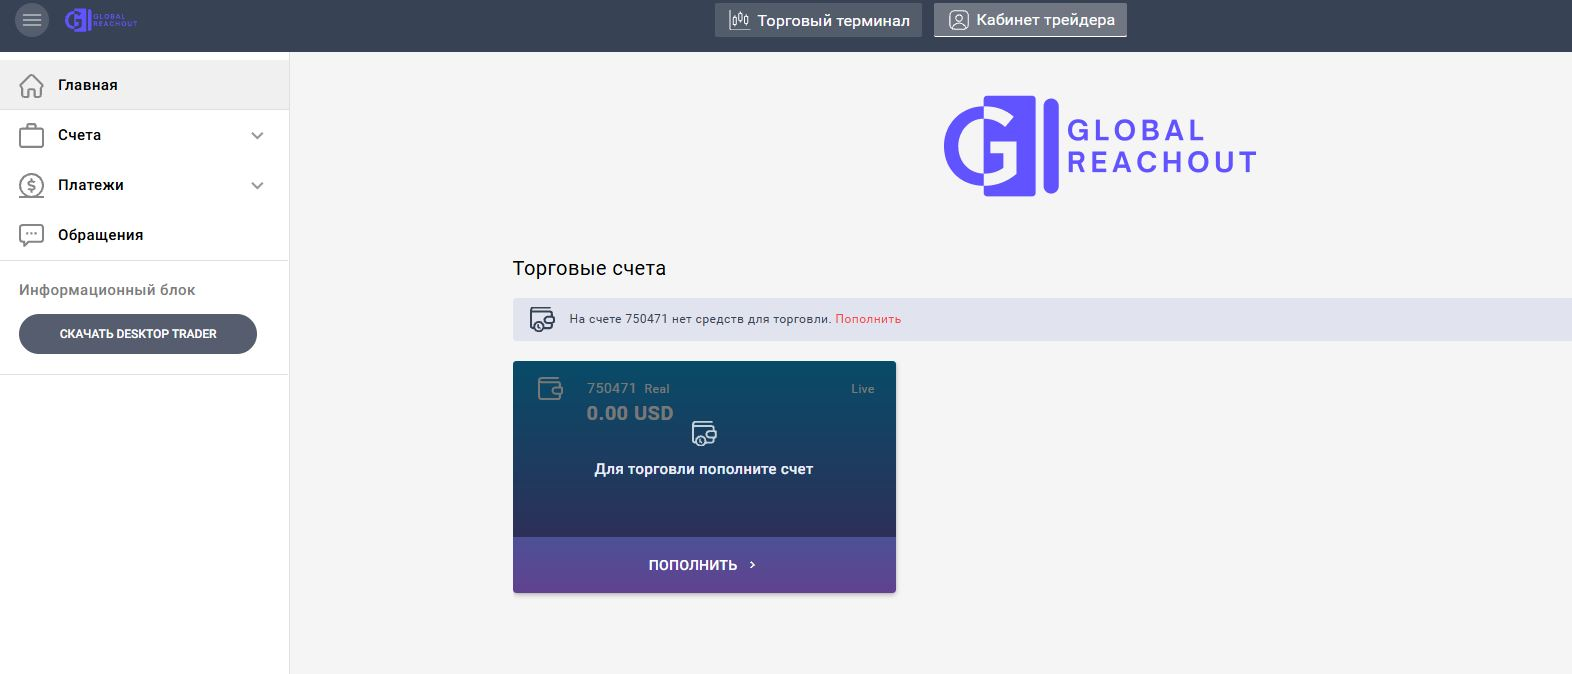1572x674 pixels.
Task: Switch to Кабинет трейдера tab
Action: tap(1030, 20)
